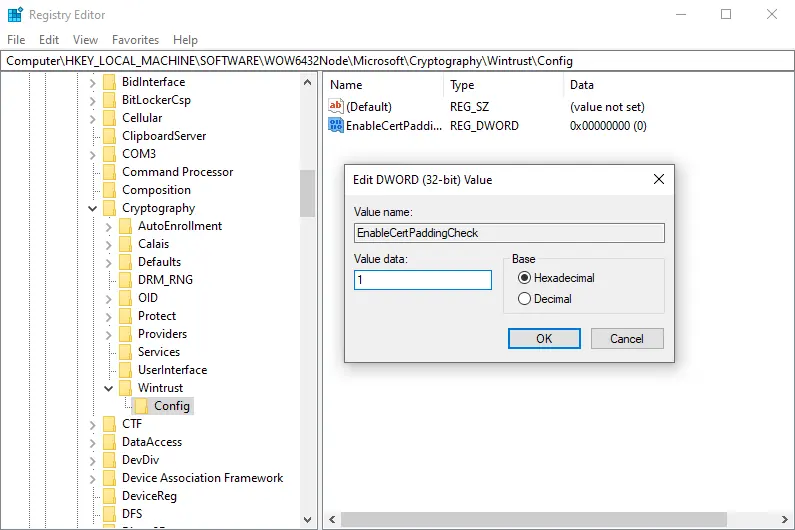Select the Config folder icon
Screen dimensions: 795x530
(141, 406)
